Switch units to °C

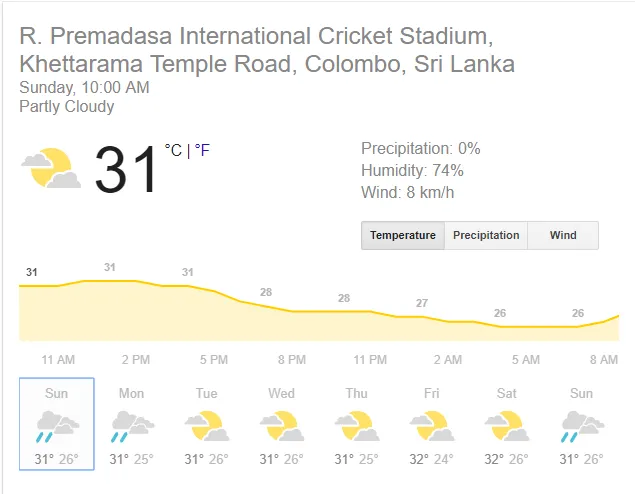(173, 150)
